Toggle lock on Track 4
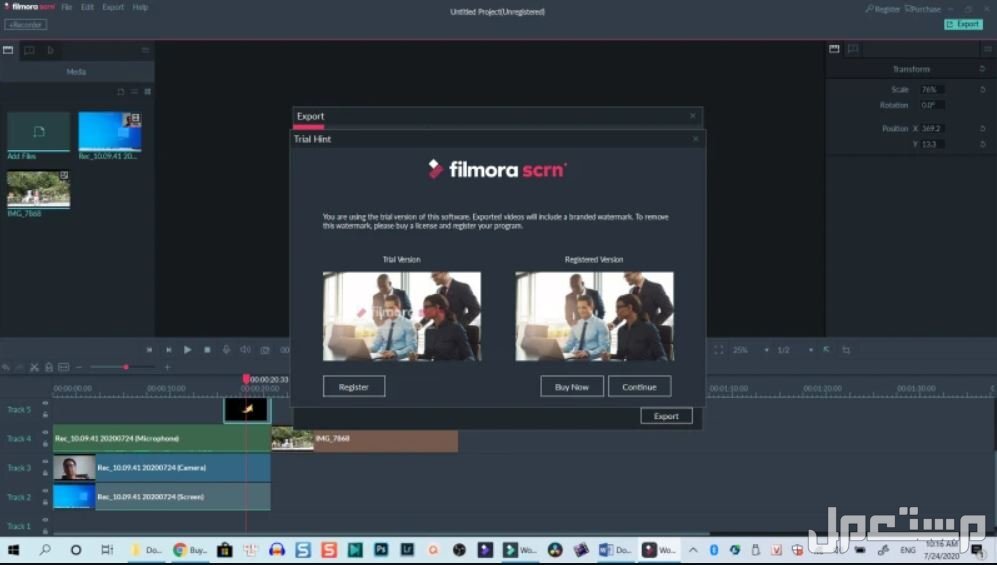The height and width of the screenshot is (565, 997). [x=45, y=444]
